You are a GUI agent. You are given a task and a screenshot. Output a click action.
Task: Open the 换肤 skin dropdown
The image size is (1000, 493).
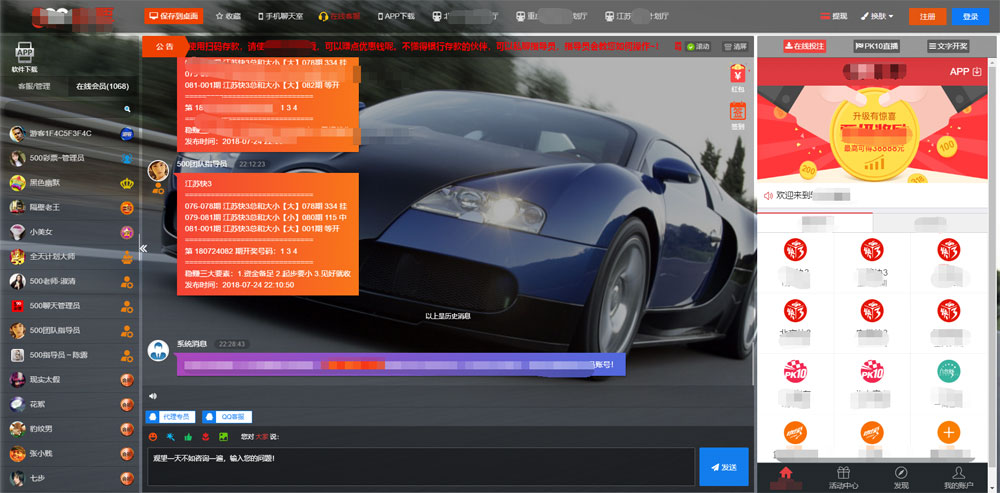[877, 17]
